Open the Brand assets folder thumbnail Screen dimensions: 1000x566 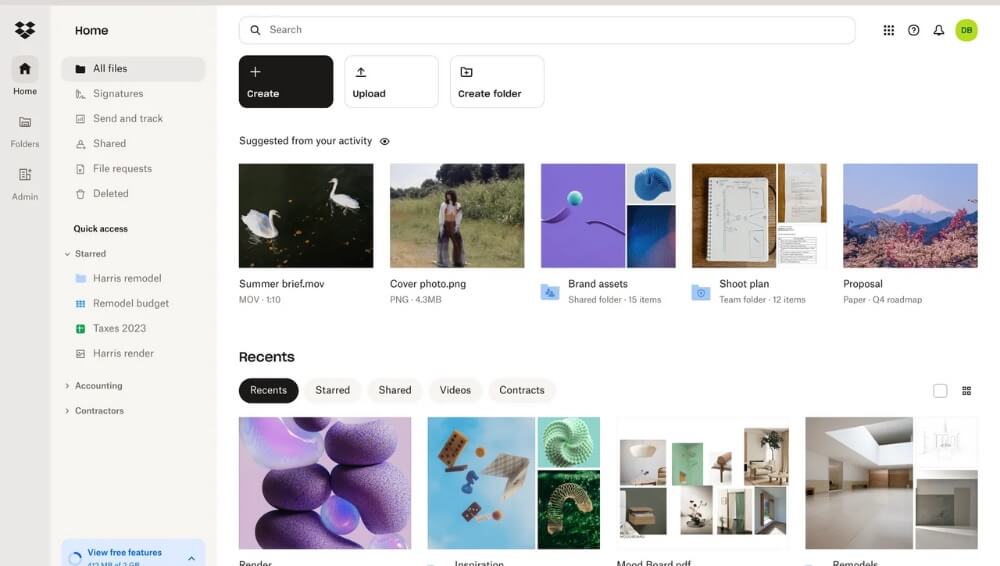point(608,216)
